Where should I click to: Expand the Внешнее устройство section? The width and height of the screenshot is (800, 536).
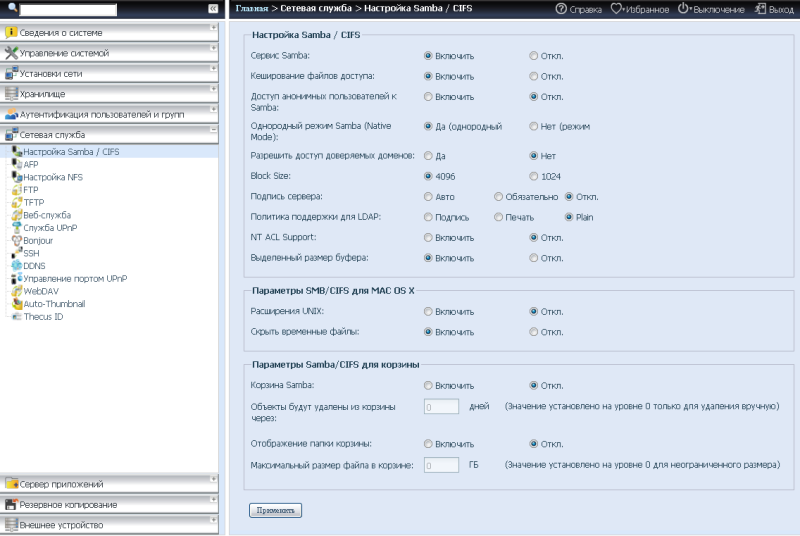(214, 519)
